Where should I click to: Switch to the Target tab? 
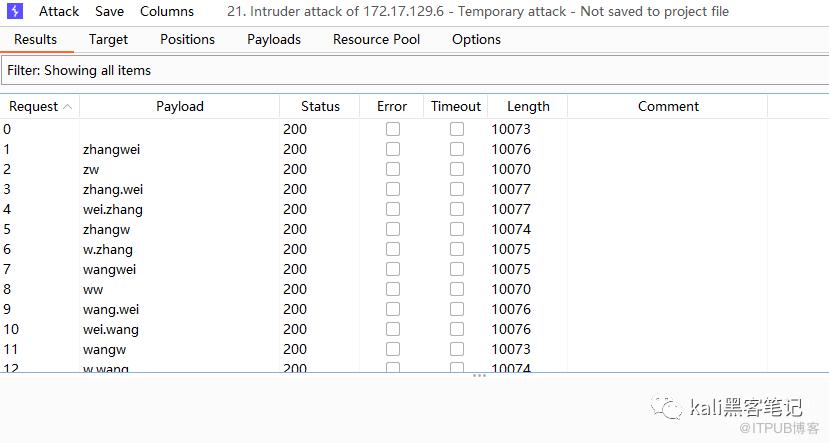tap(108, 40)
